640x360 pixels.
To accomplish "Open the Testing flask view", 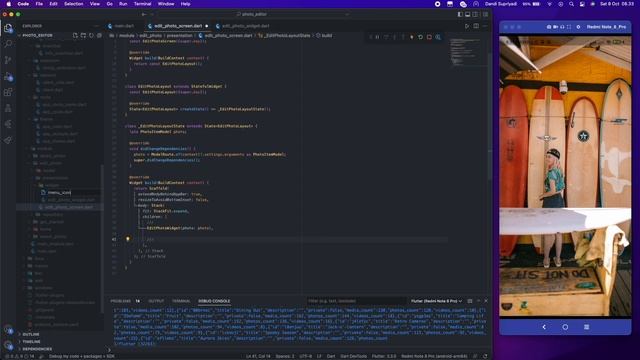I will (8, 108).
